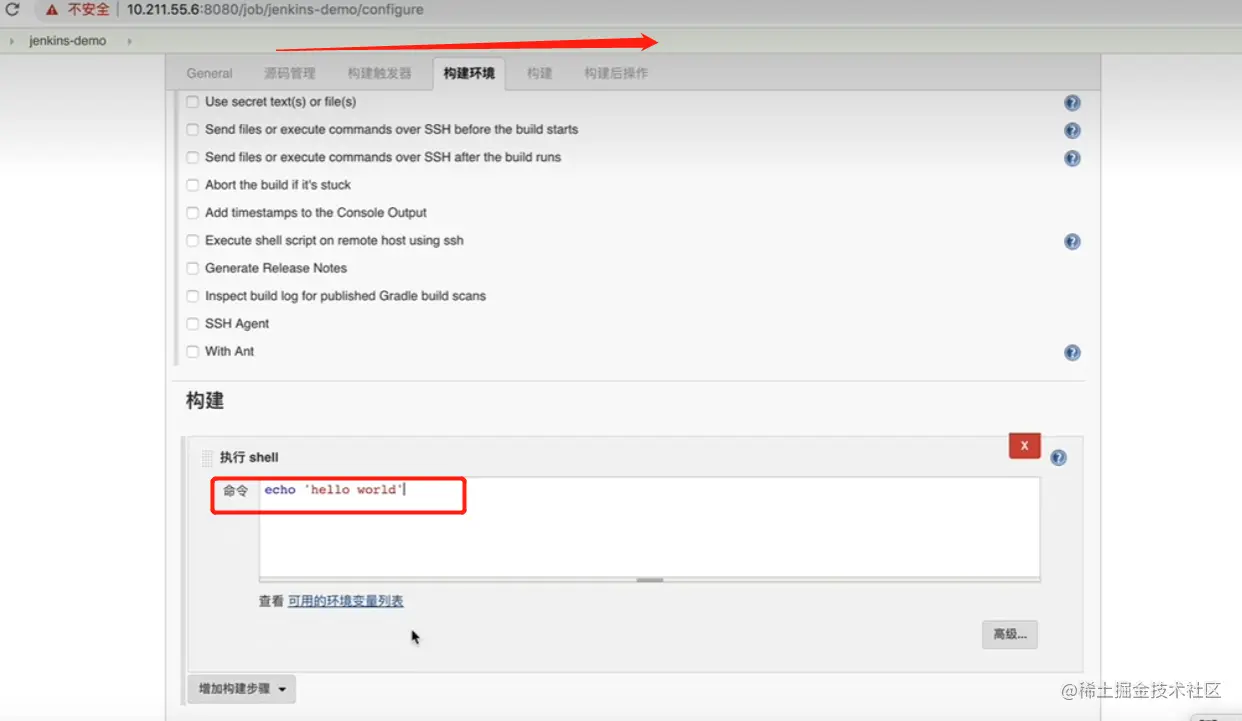Viewport: 1242px width, 721px height.
Task: Open help for Execute shell script on remote host
Action: 1072,241
